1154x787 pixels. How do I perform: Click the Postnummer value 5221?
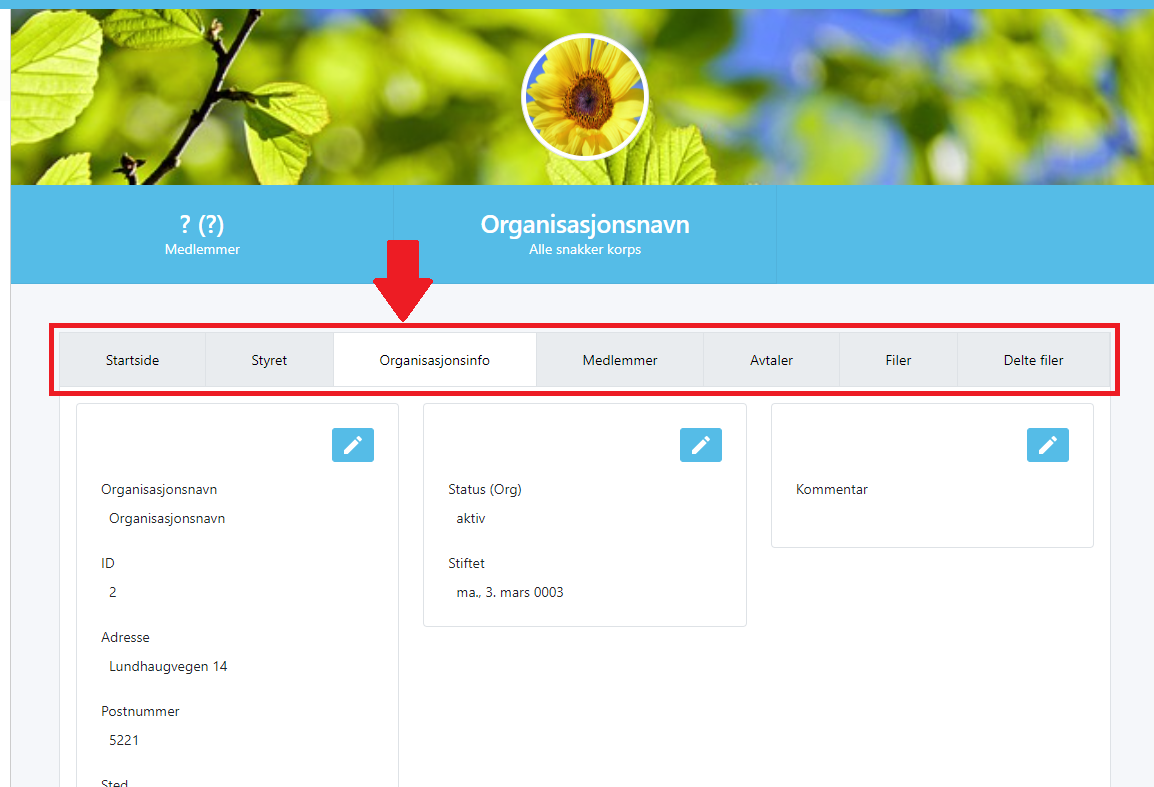point(125,740)
